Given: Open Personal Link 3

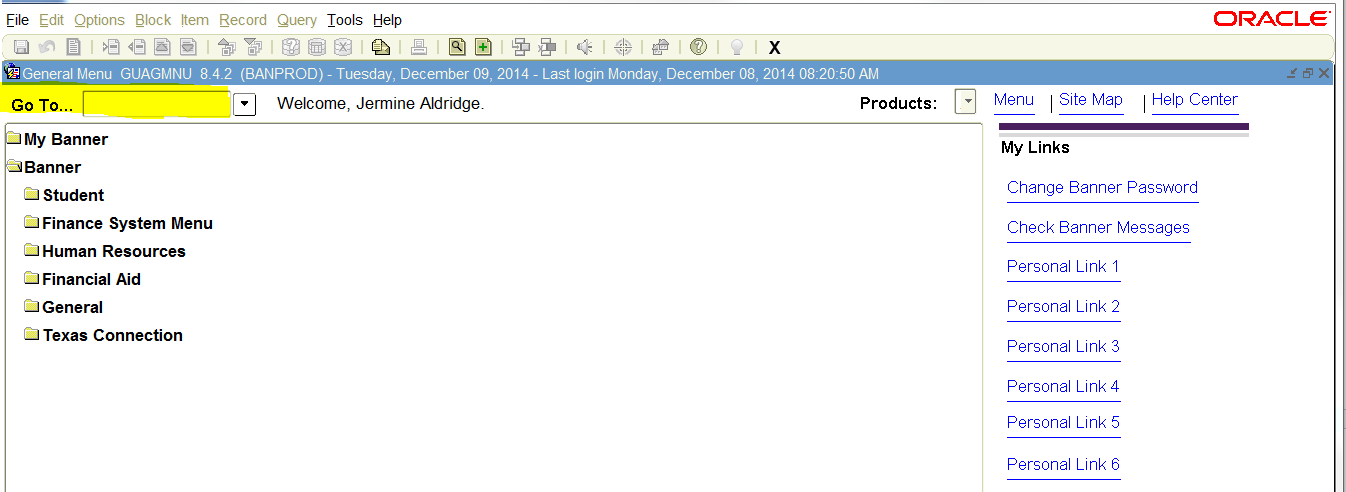Looking at the screenshot, I should (x=1063, y=346).
